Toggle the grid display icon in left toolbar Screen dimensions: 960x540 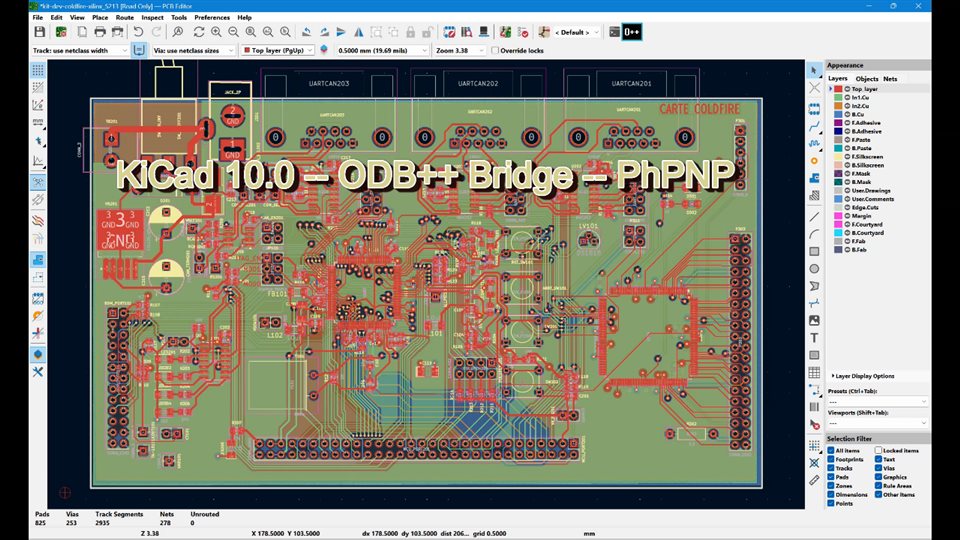38,70
